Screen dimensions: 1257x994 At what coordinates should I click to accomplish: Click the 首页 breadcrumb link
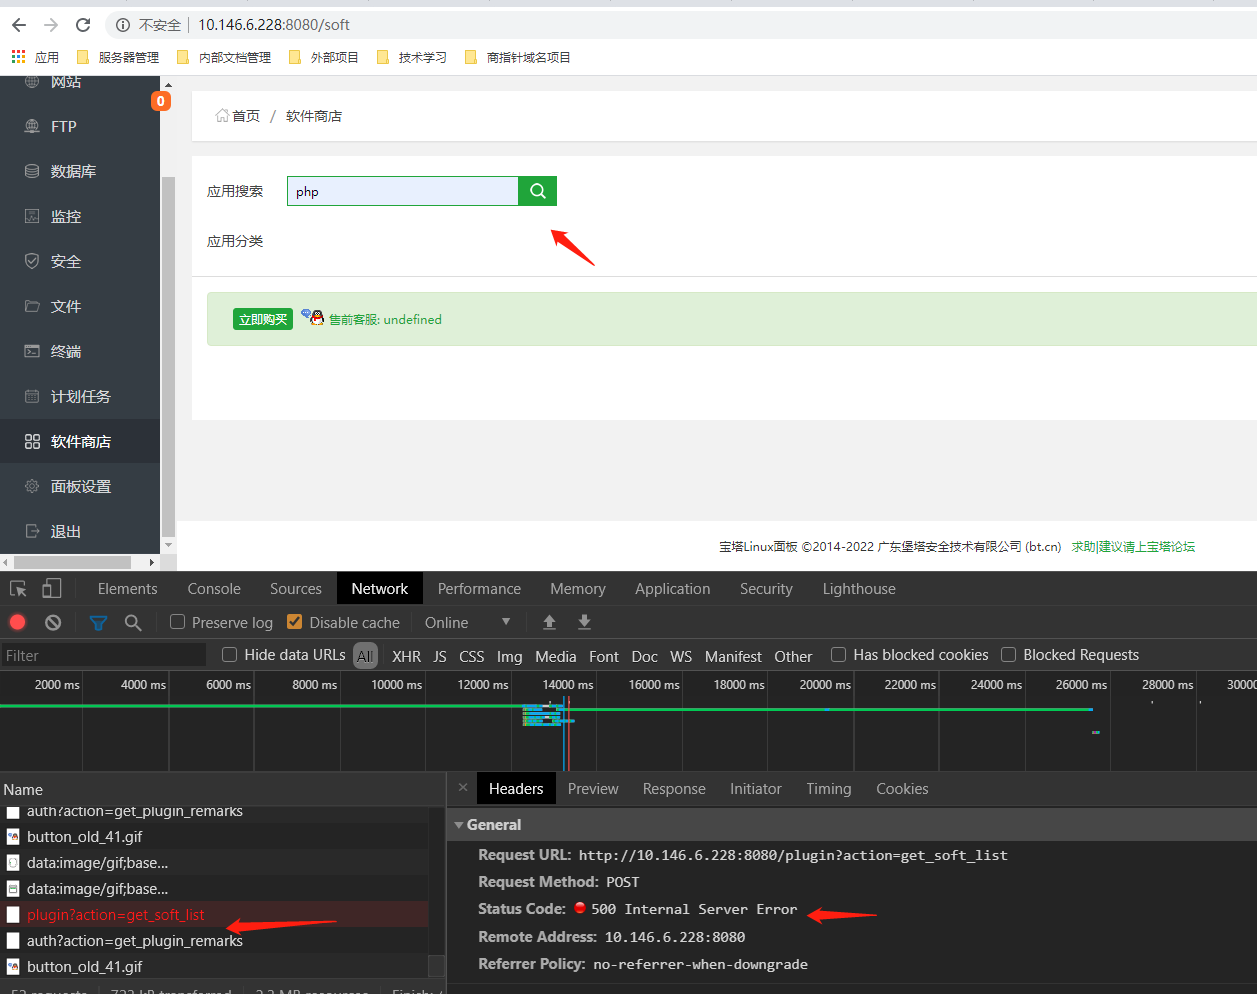pyautogui.click(x=246, y=116)
